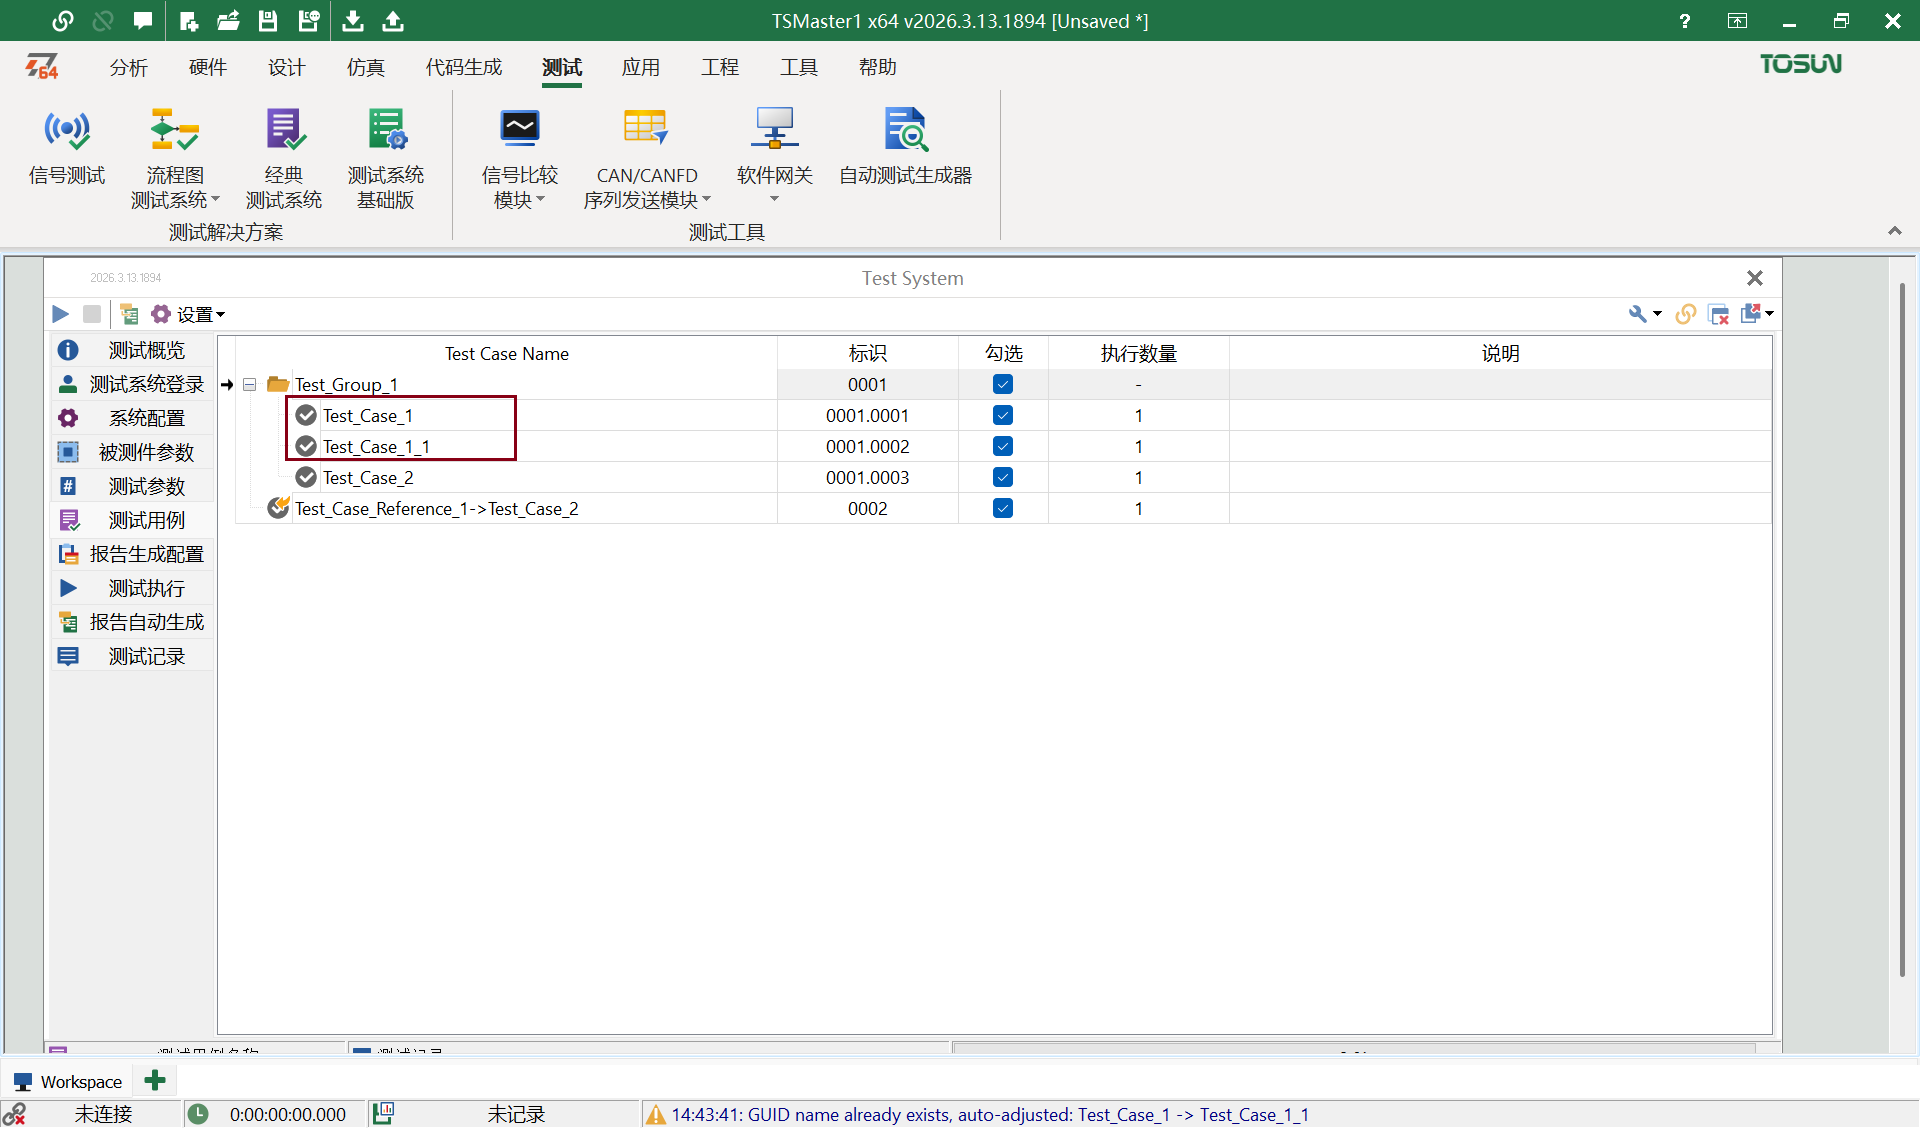Image resolution: width=1920 pixels, height=1128 pixels.
Task: Click the wrench settings icon in Test System toolbar
Action: pos(1638,313)
